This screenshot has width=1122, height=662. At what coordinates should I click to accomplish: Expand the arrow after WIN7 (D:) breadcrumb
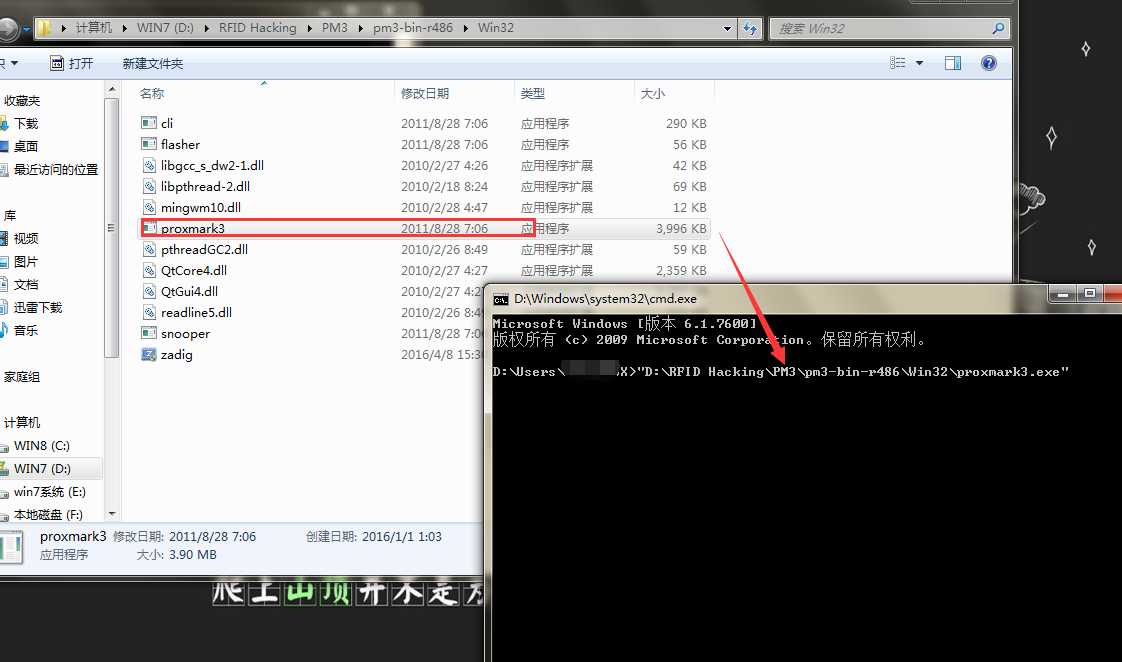(x=207, y=28)
